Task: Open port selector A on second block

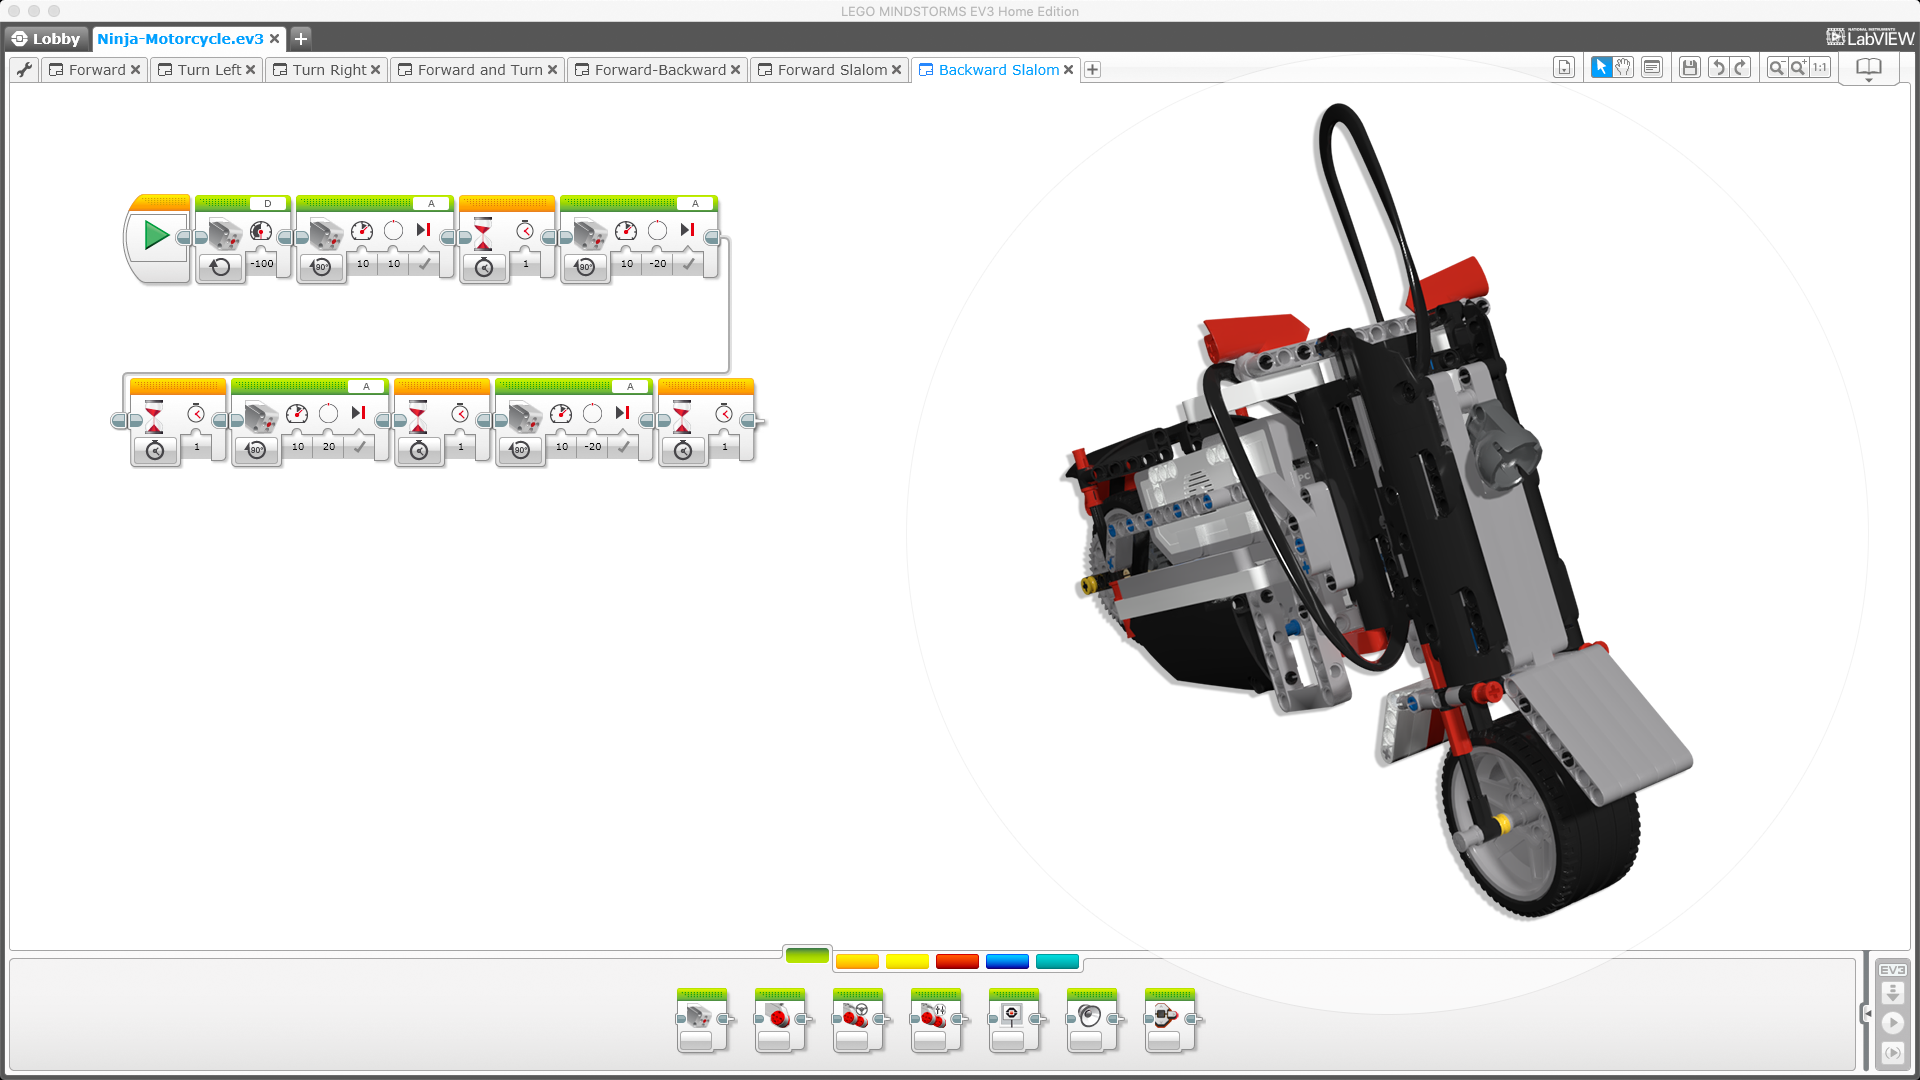Action: tap(431, 203)
